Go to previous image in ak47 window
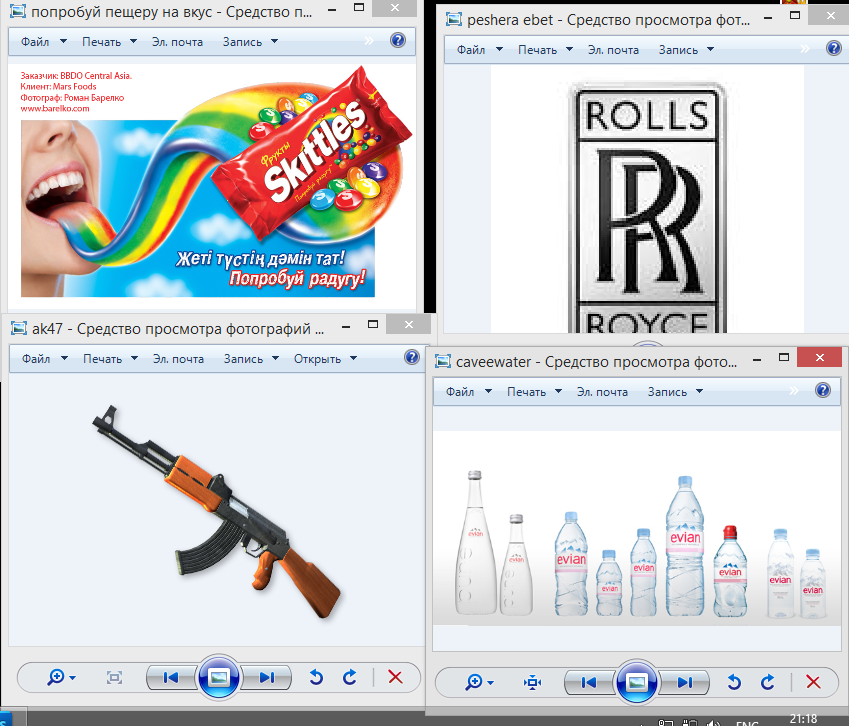This screenshot has width=849, height=726. pyautogui.click(x=170, y=677)
